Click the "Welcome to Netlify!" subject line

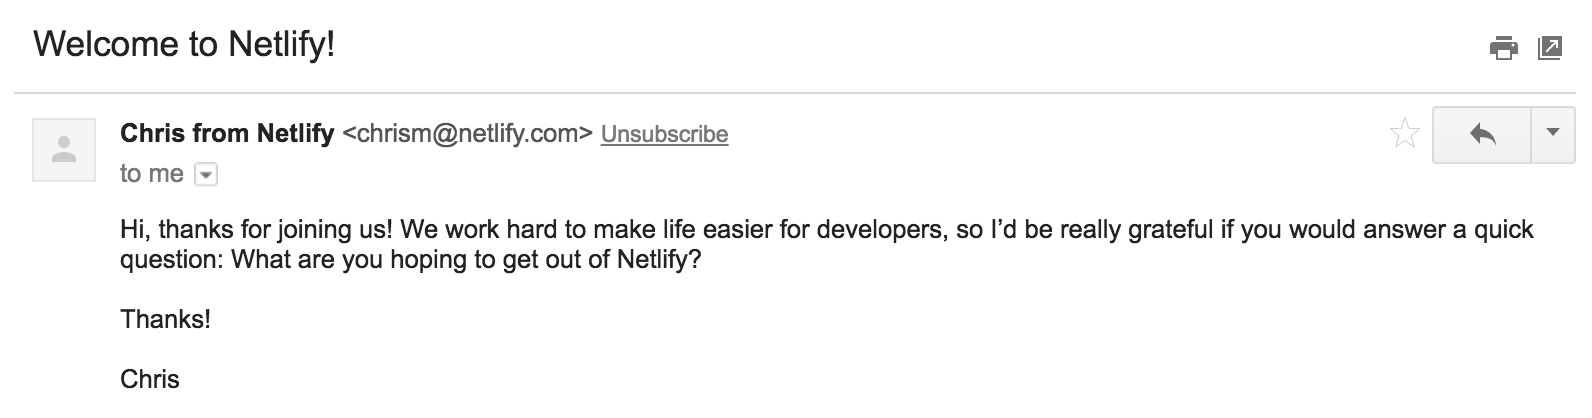[184, 44]
